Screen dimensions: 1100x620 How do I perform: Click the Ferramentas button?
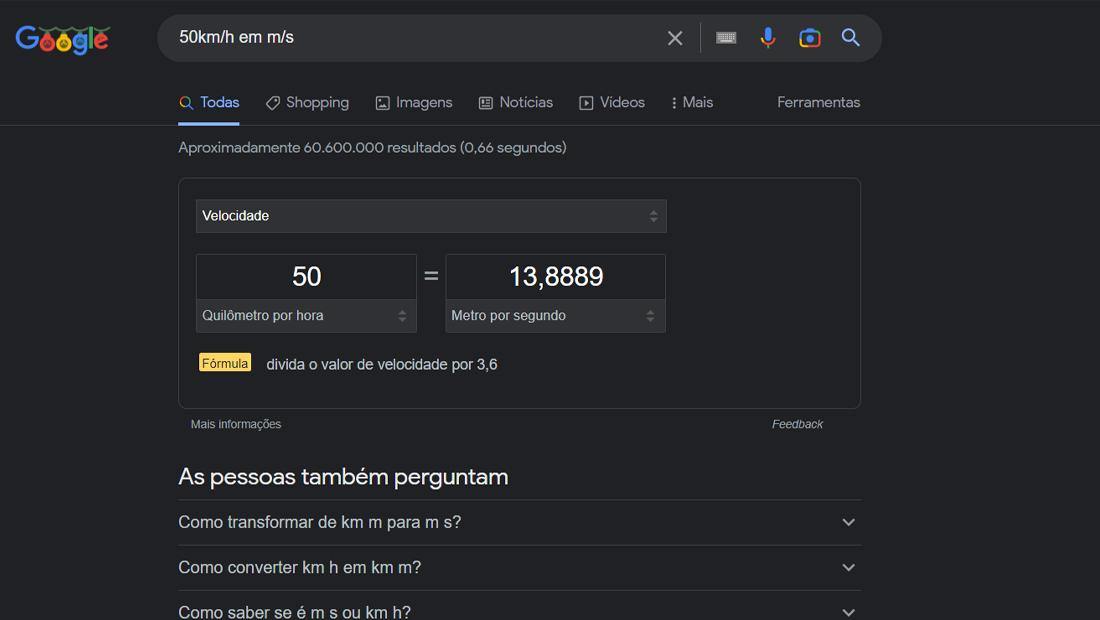818,102
